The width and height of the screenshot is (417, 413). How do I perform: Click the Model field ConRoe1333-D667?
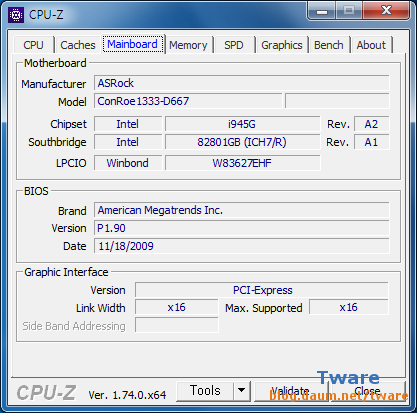click(x=188, y=101)
